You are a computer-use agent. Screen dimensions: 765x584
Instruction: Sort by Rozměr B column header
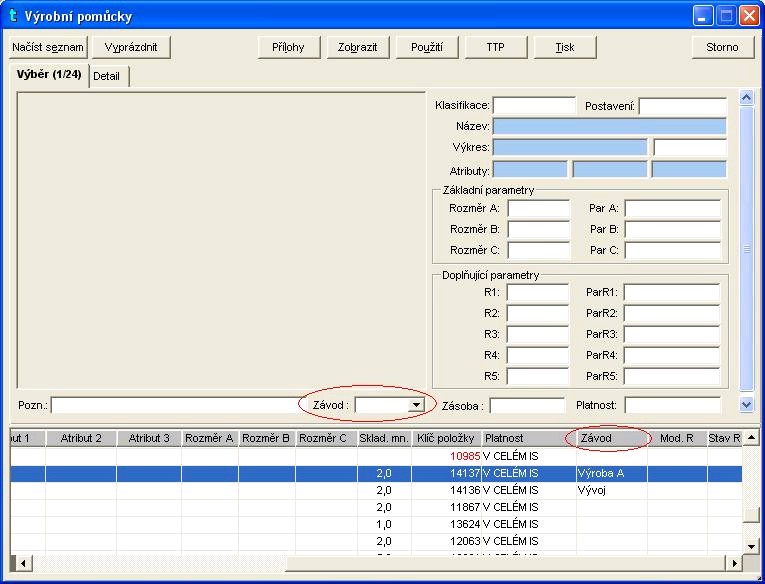tap(266, 438)
